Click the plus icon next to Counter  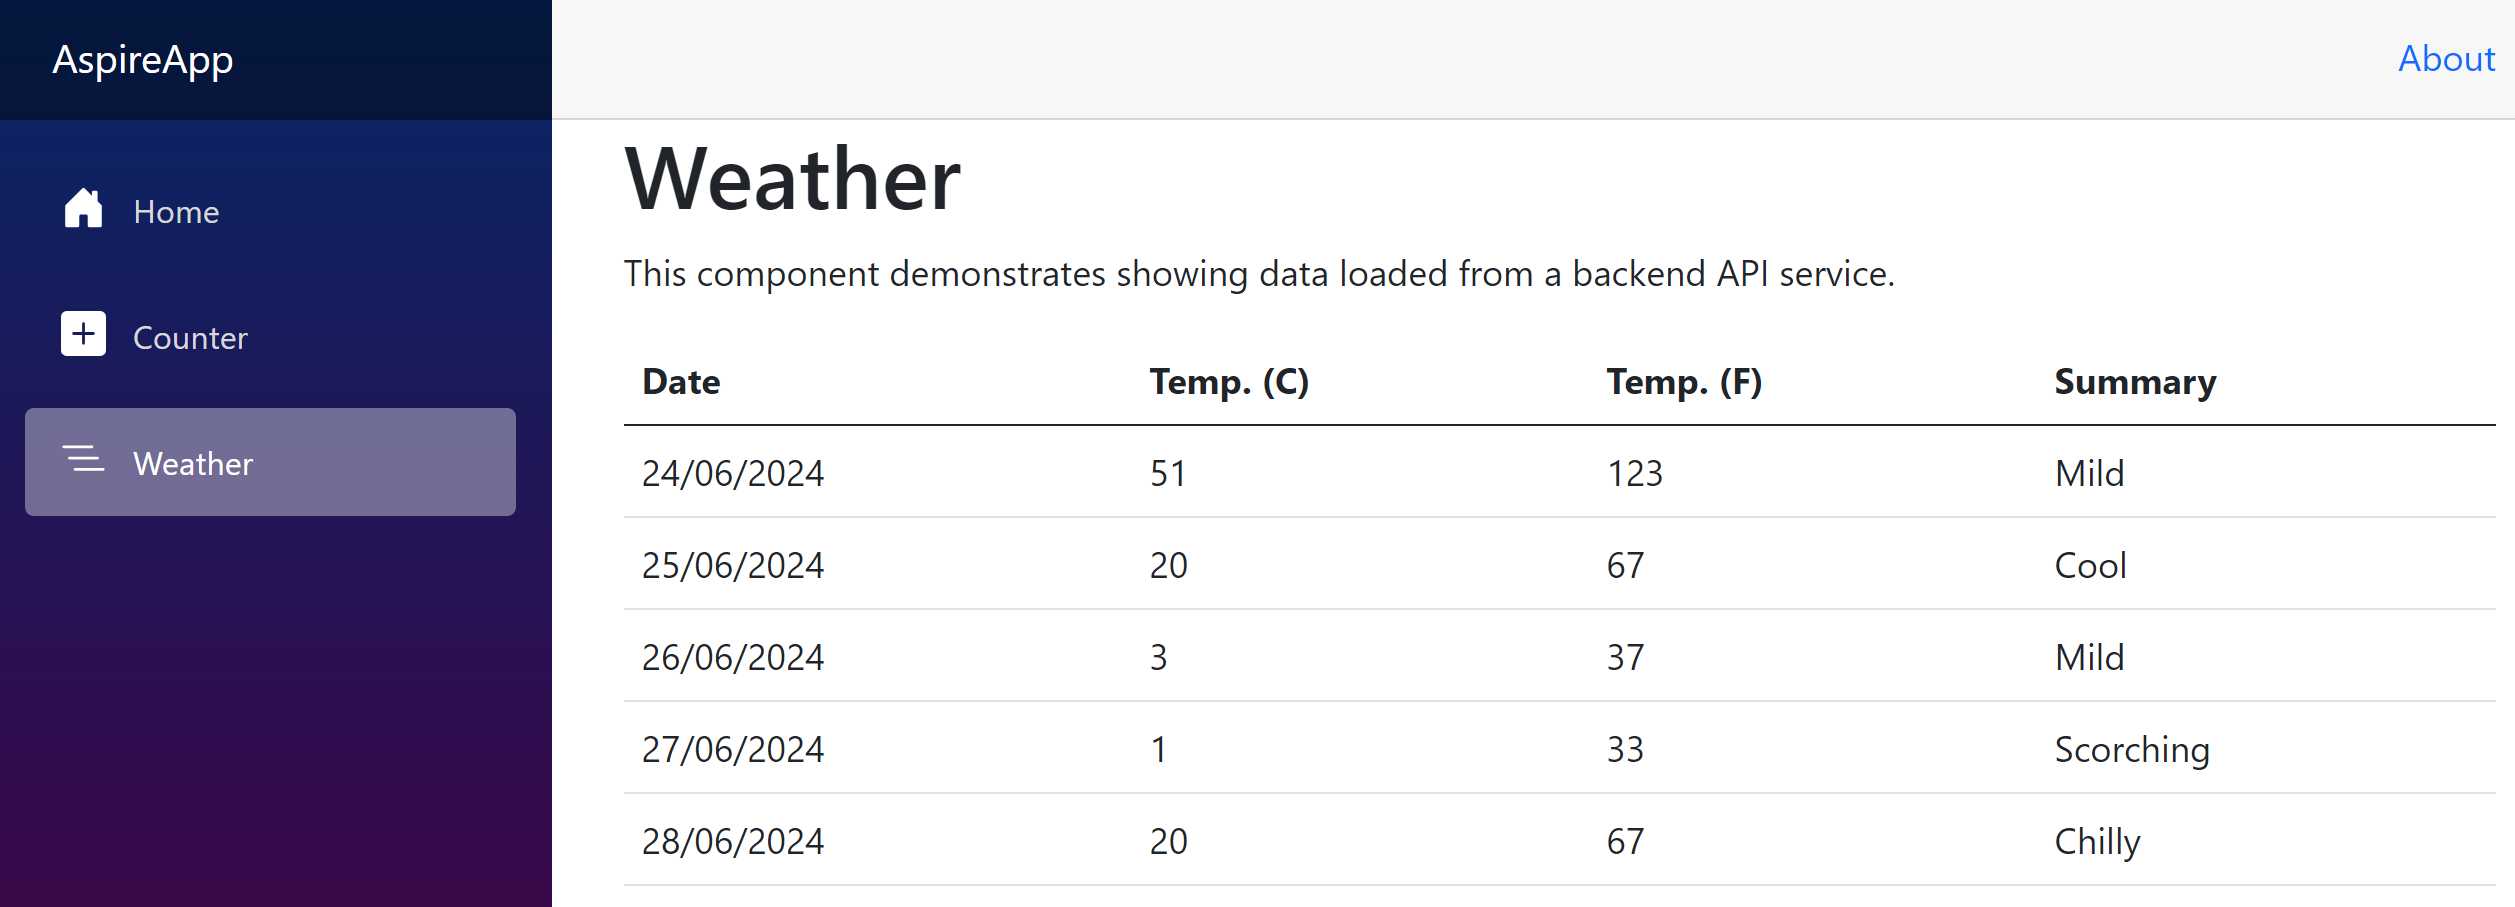83,335
